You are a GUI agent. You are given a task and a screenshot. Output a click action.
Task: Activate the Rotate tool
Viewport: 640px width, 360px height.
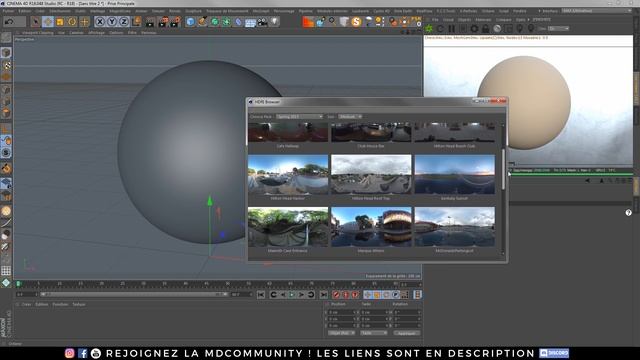(72, 22)
